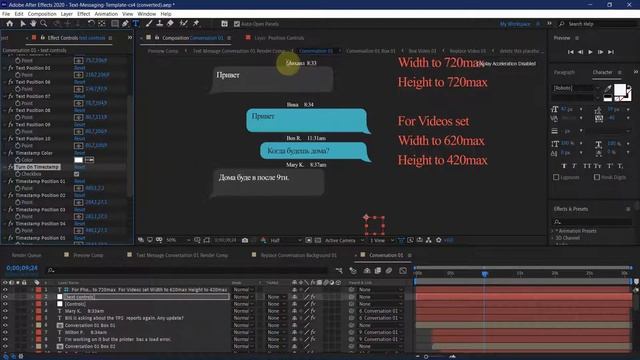
Task: Open the Composition menu
Action: click(42, 14)
